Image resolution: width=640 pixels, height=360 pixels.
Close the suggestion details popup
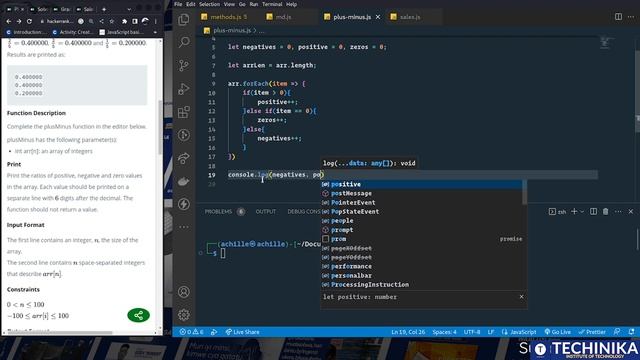[x=521, y=297]
